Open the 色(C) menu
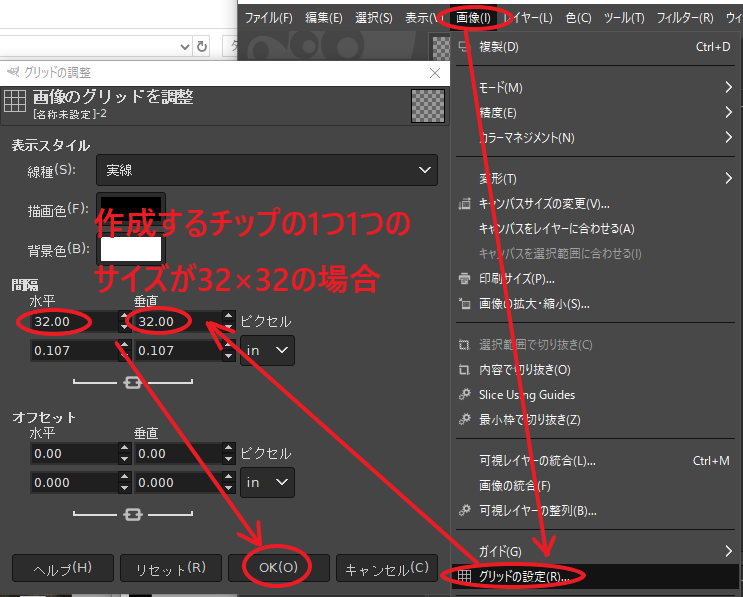The image size is (743, 597). pos(578,18)
